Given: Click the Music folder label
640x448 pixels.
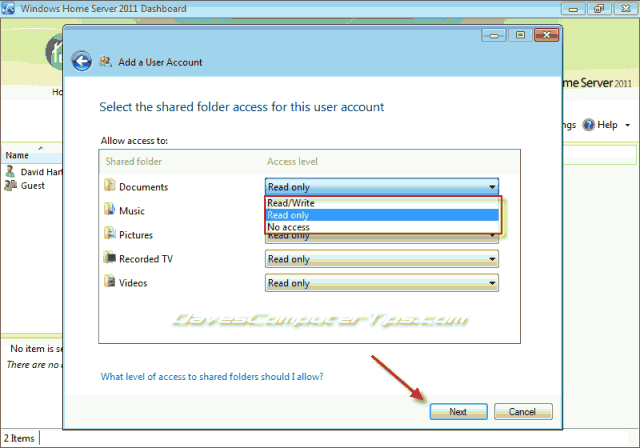Looking at the screenshot, I should [132, 211].
